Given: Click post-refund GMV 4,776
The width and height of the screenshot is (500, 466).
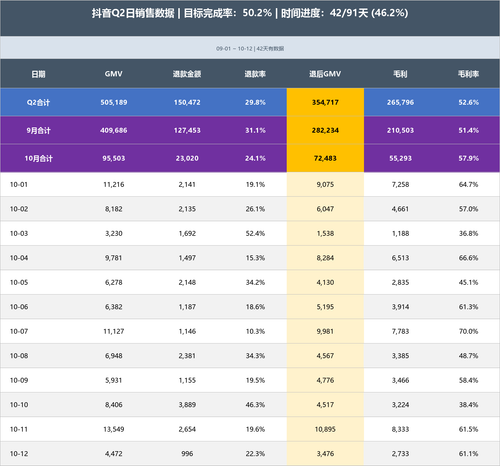Looking at the screenshot, I should point(325,380).
